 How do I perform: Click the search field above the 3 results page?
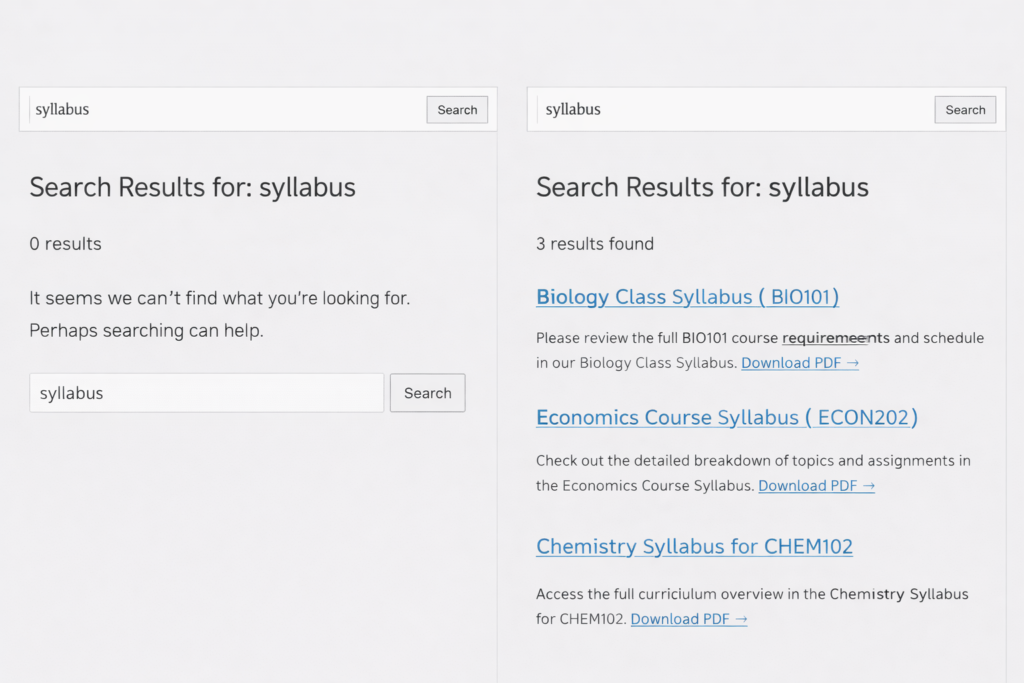pyautogui.click(x=735, y=110)
